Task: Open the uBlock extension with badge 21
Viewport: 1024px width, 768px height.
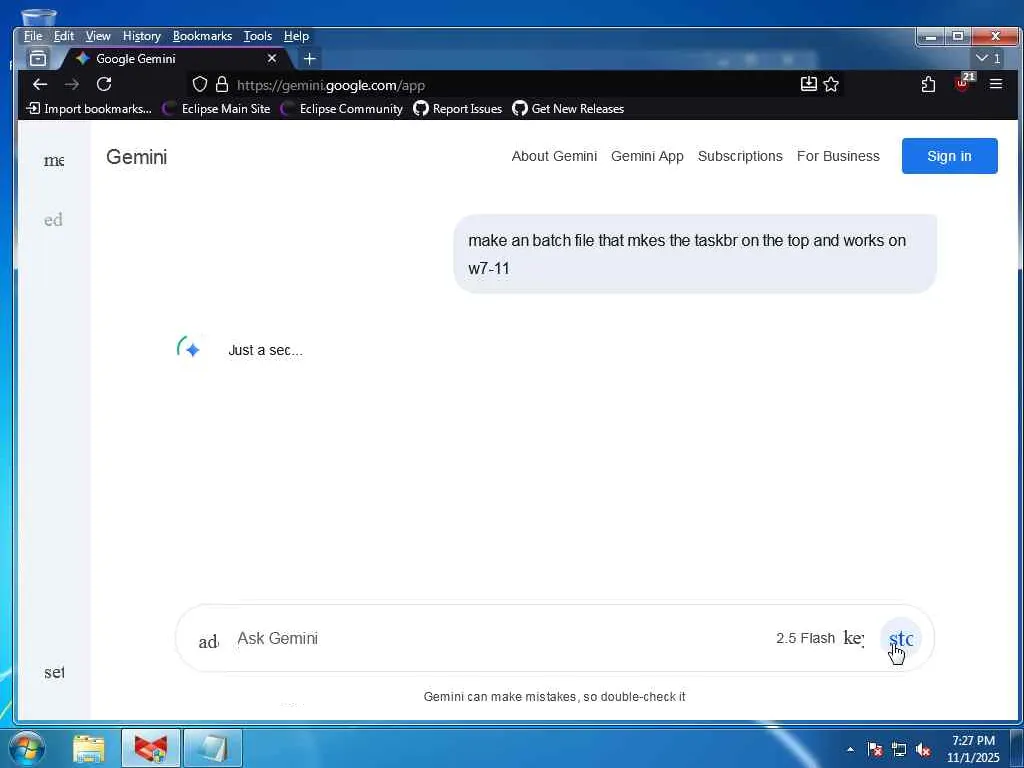Action: point(963,82)
